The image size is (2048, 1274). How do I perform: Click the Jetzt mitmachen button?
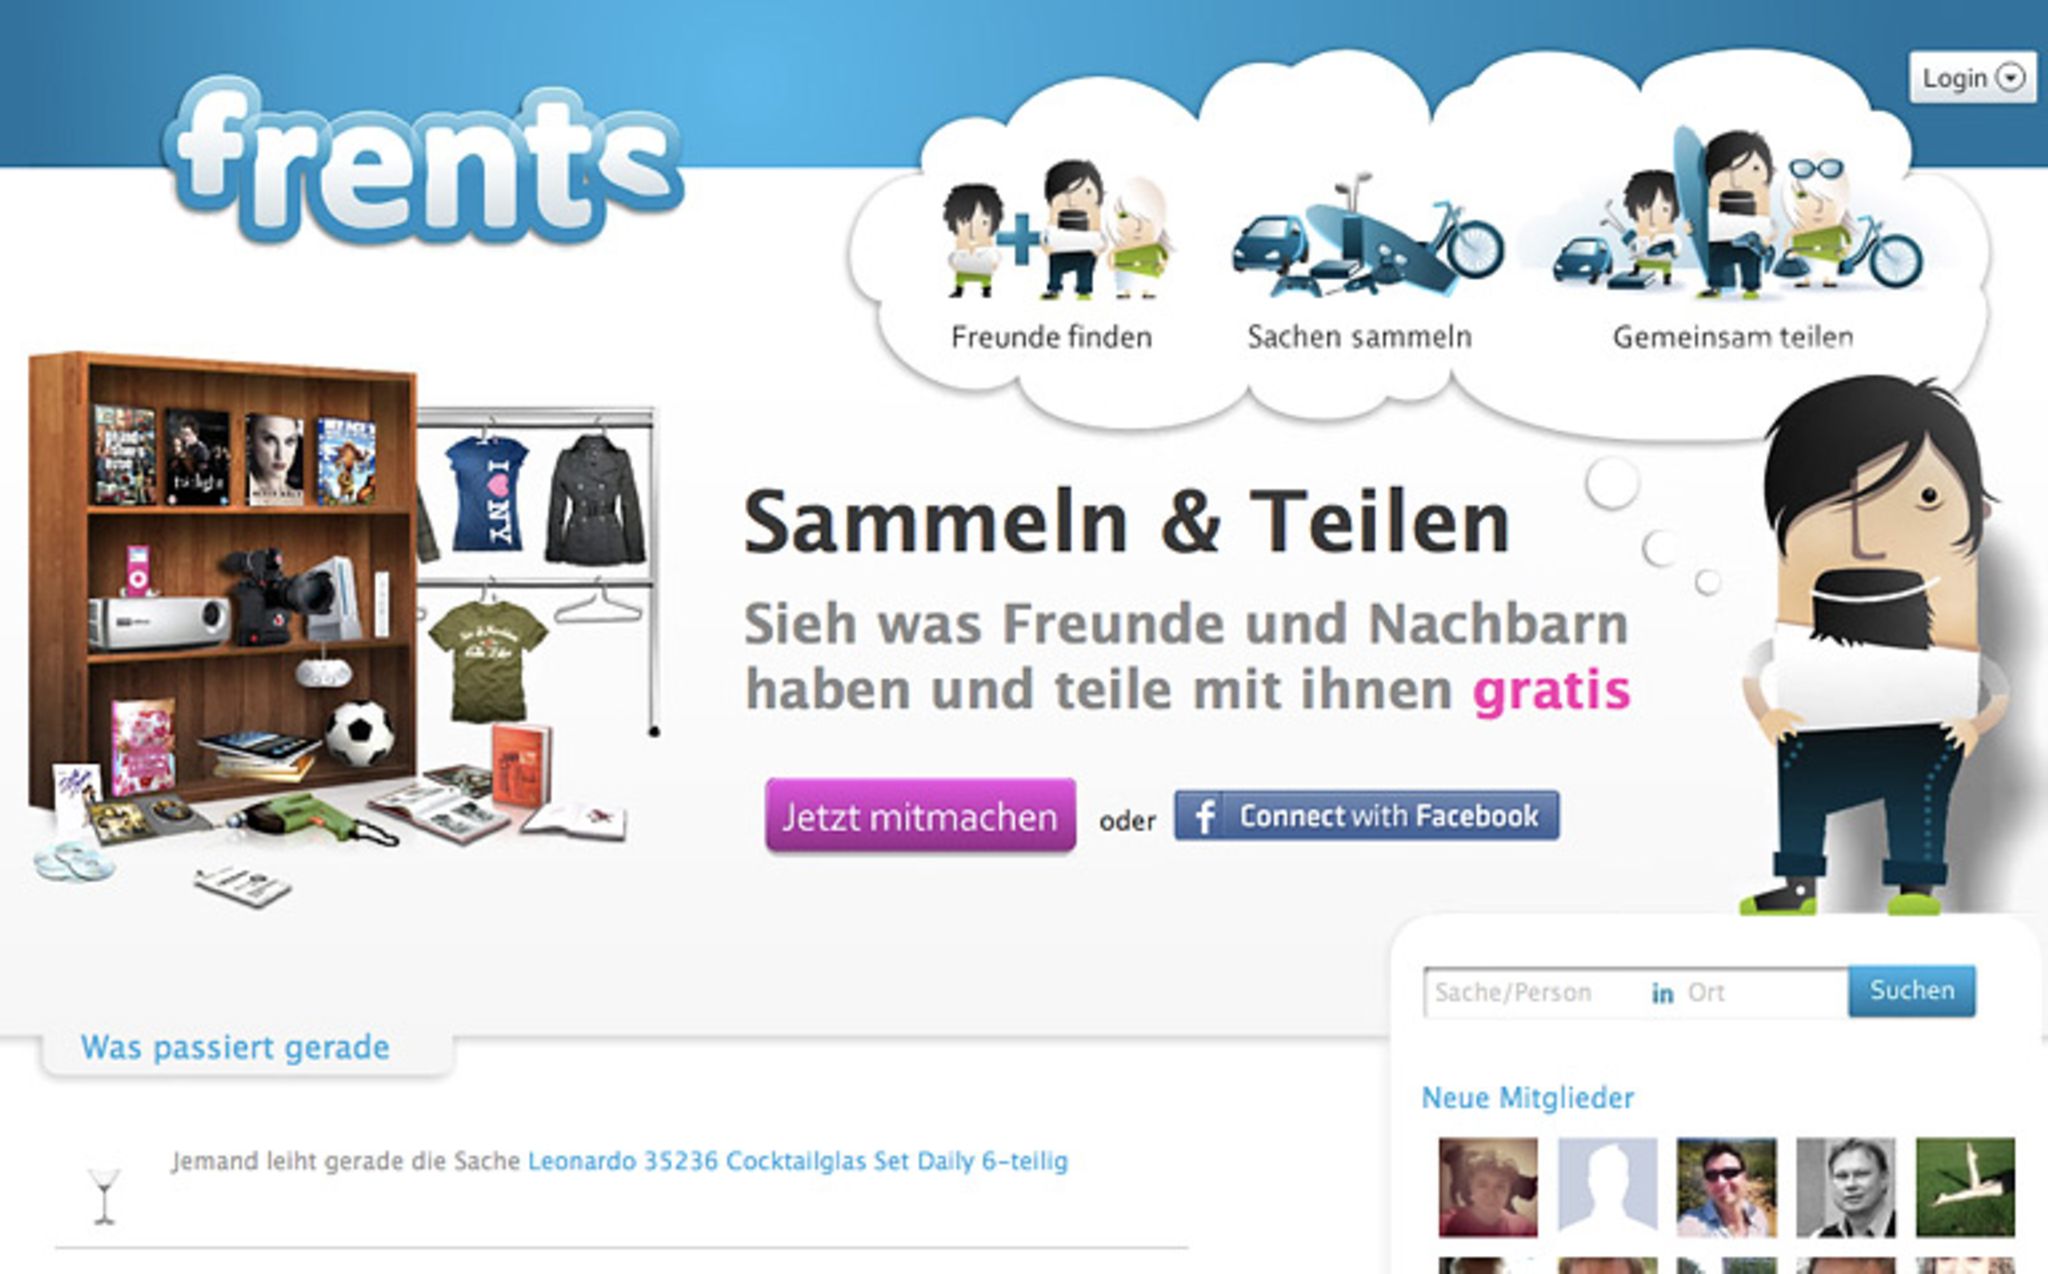pyautogui.click(x=920, y=816)
